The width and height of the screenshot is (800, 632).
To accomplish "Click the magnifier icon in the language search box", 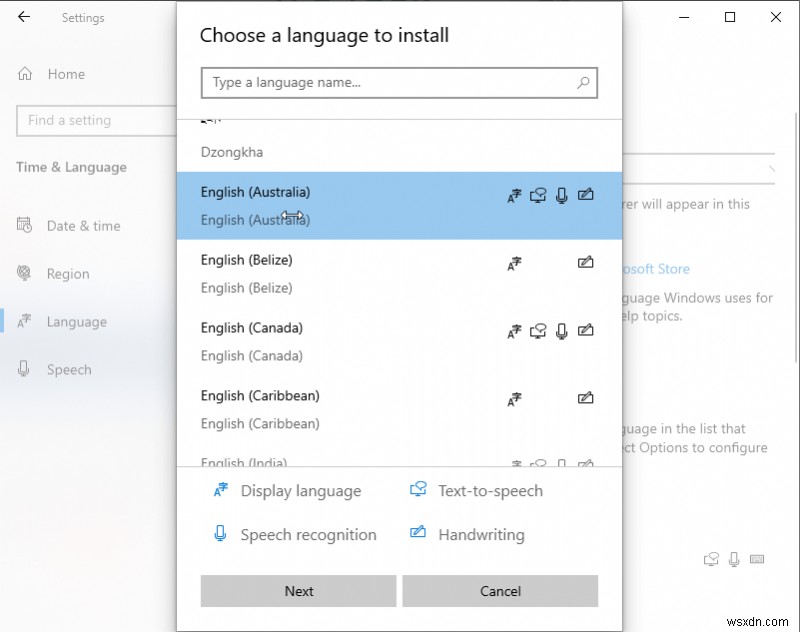I will click(x=583, y=83).
